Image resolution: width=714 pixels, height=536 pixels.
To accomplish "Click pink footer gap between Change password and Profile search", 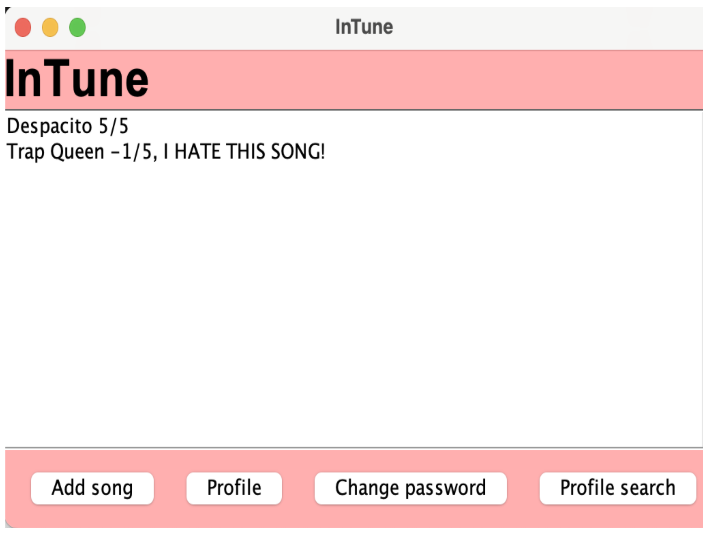I will pyautogui.click(x=523, y=488).
